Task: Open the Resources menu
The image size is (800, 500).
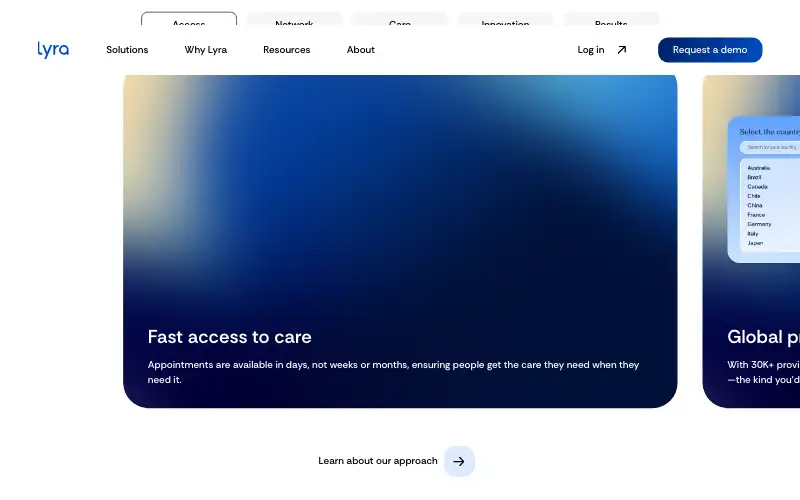Action: [287, 50]
